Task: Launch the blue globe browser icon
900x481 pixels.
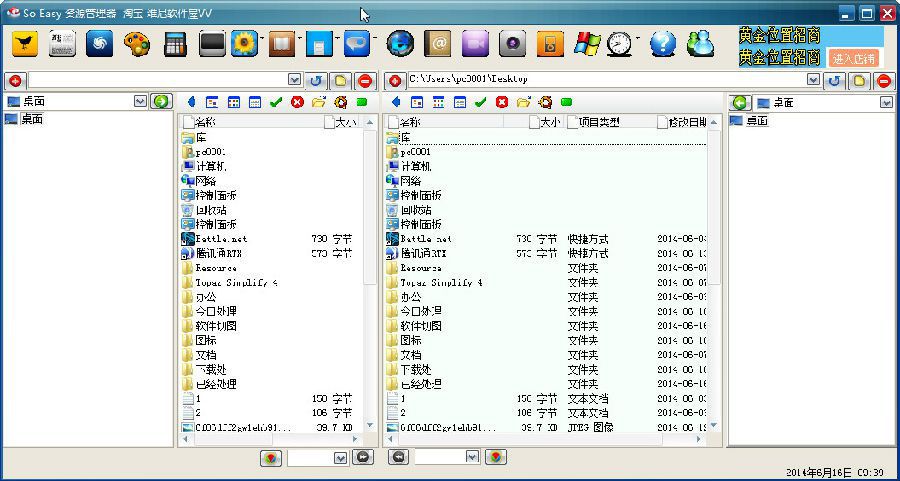Action: pyautogui.click(x=400, y=44)
